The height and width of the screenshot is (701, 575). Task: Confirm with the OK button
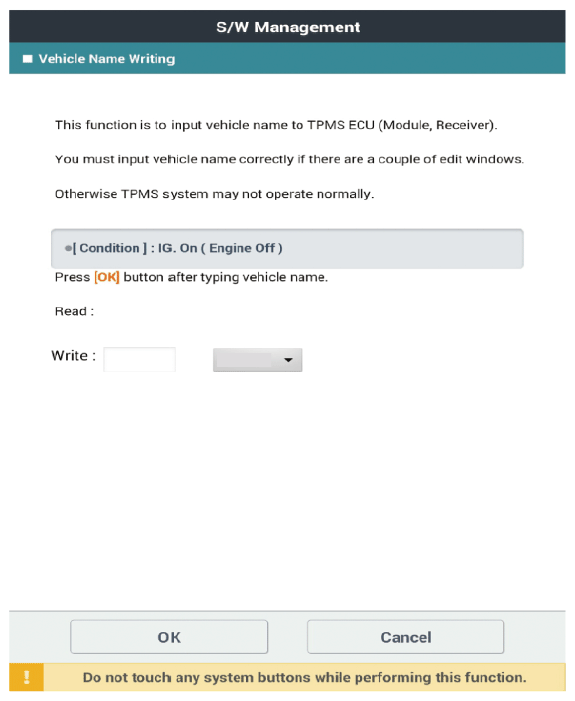click(x=169, y=637)
